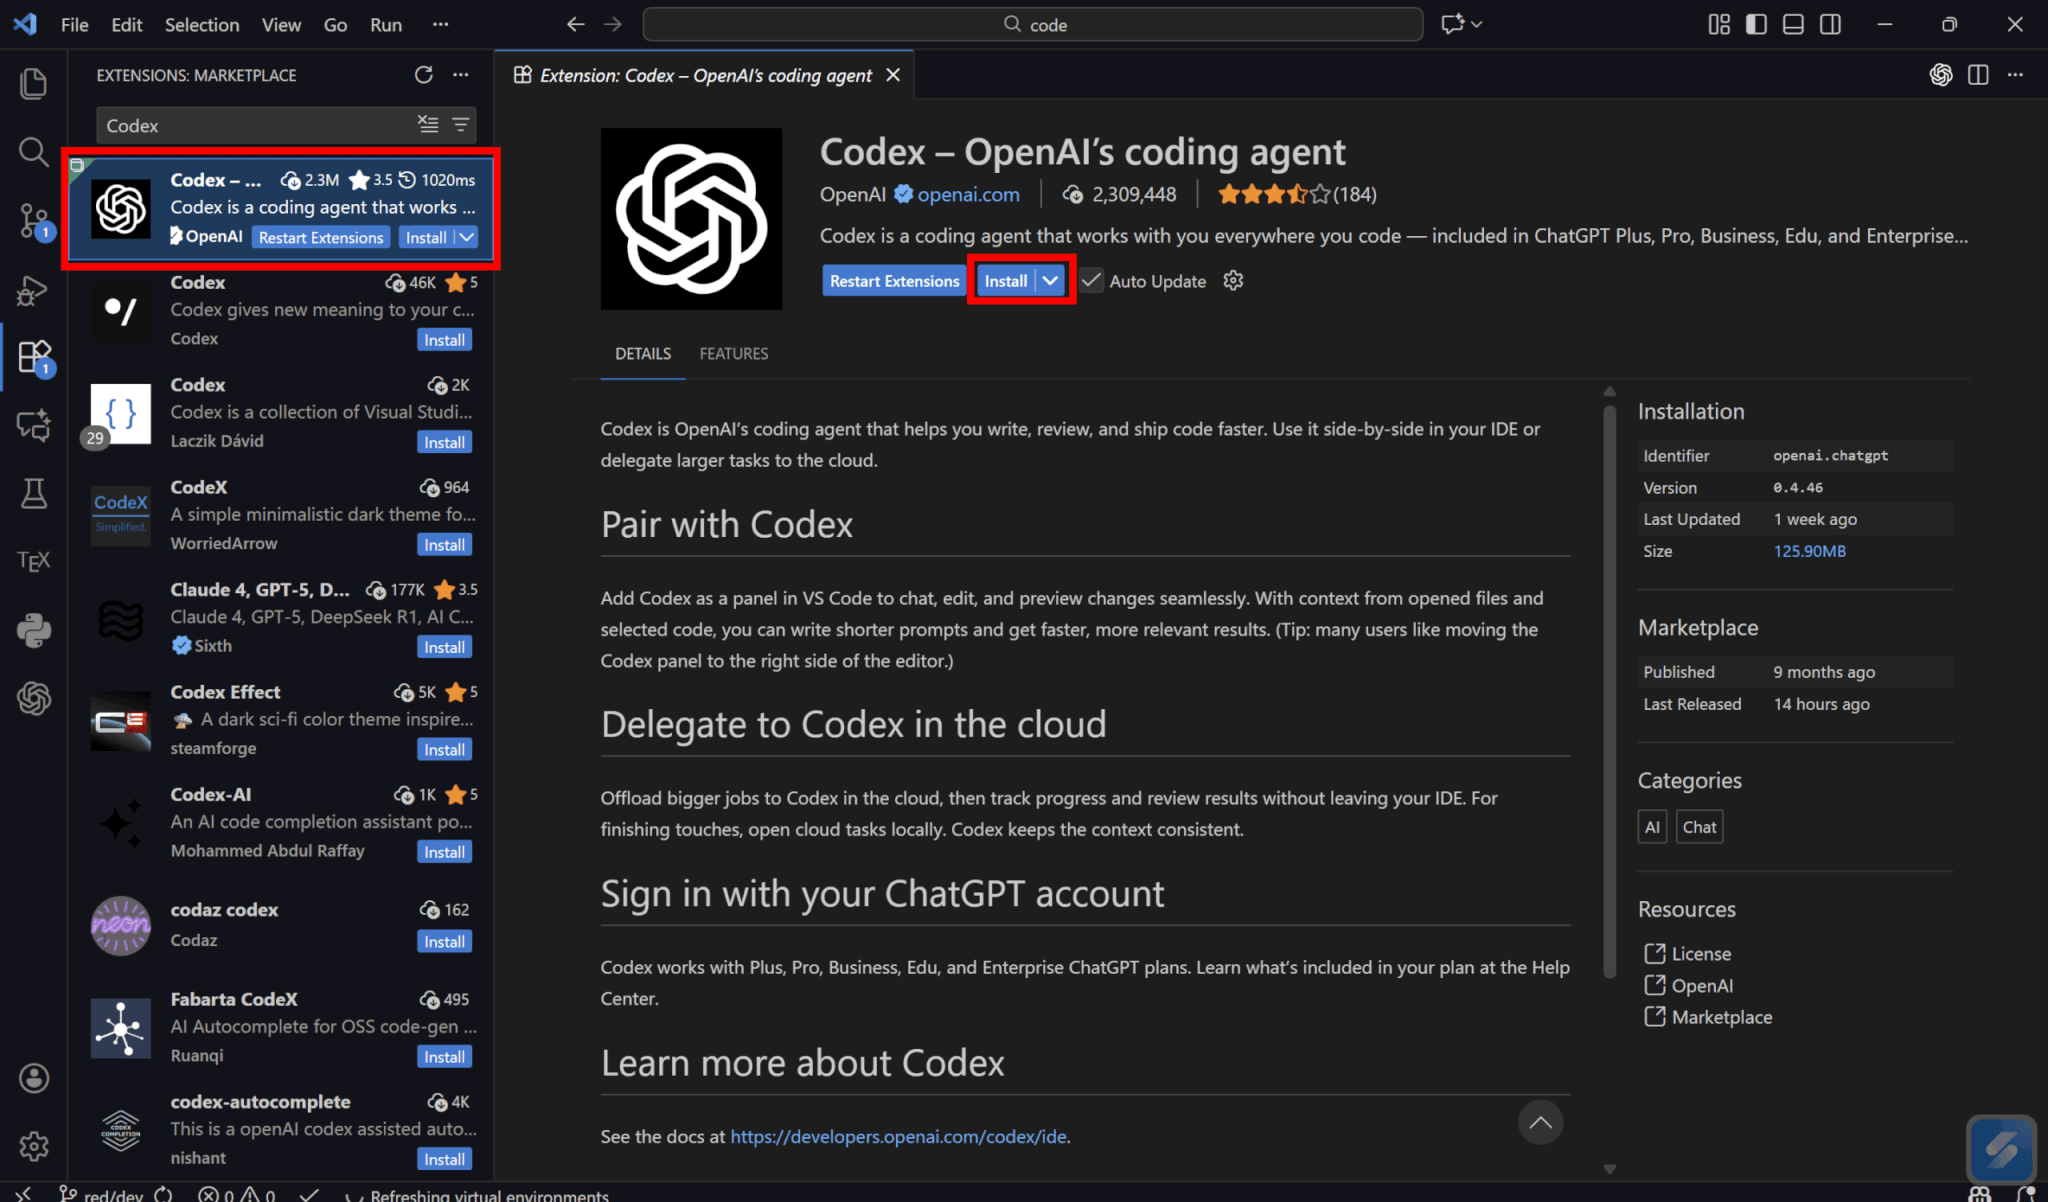
Task: Open the Explorer view in activity bar
Action: (x=33, y=83)
